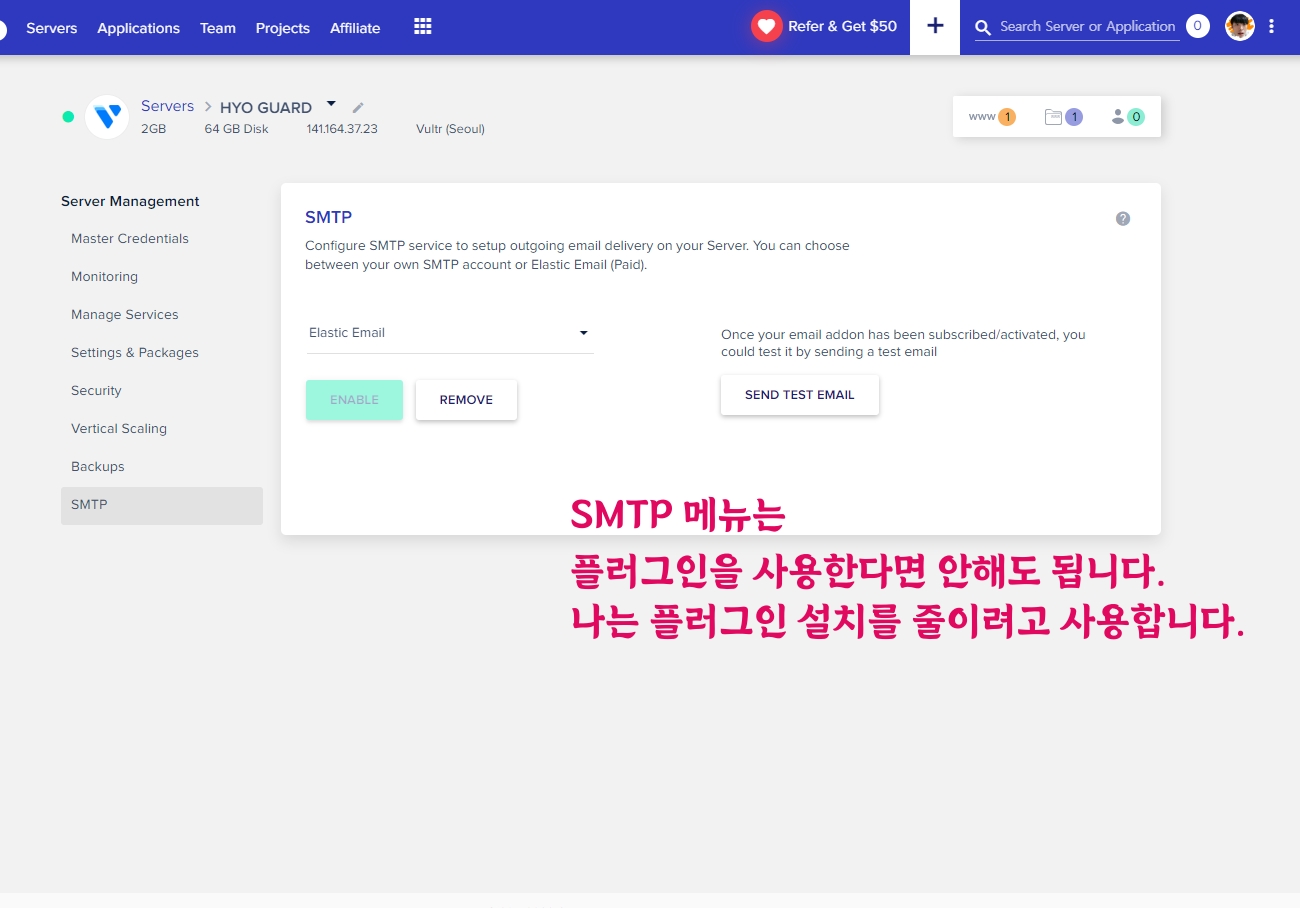Select Monitoring in sidebar
This screenshot has height=908, width=1300.
162,277
